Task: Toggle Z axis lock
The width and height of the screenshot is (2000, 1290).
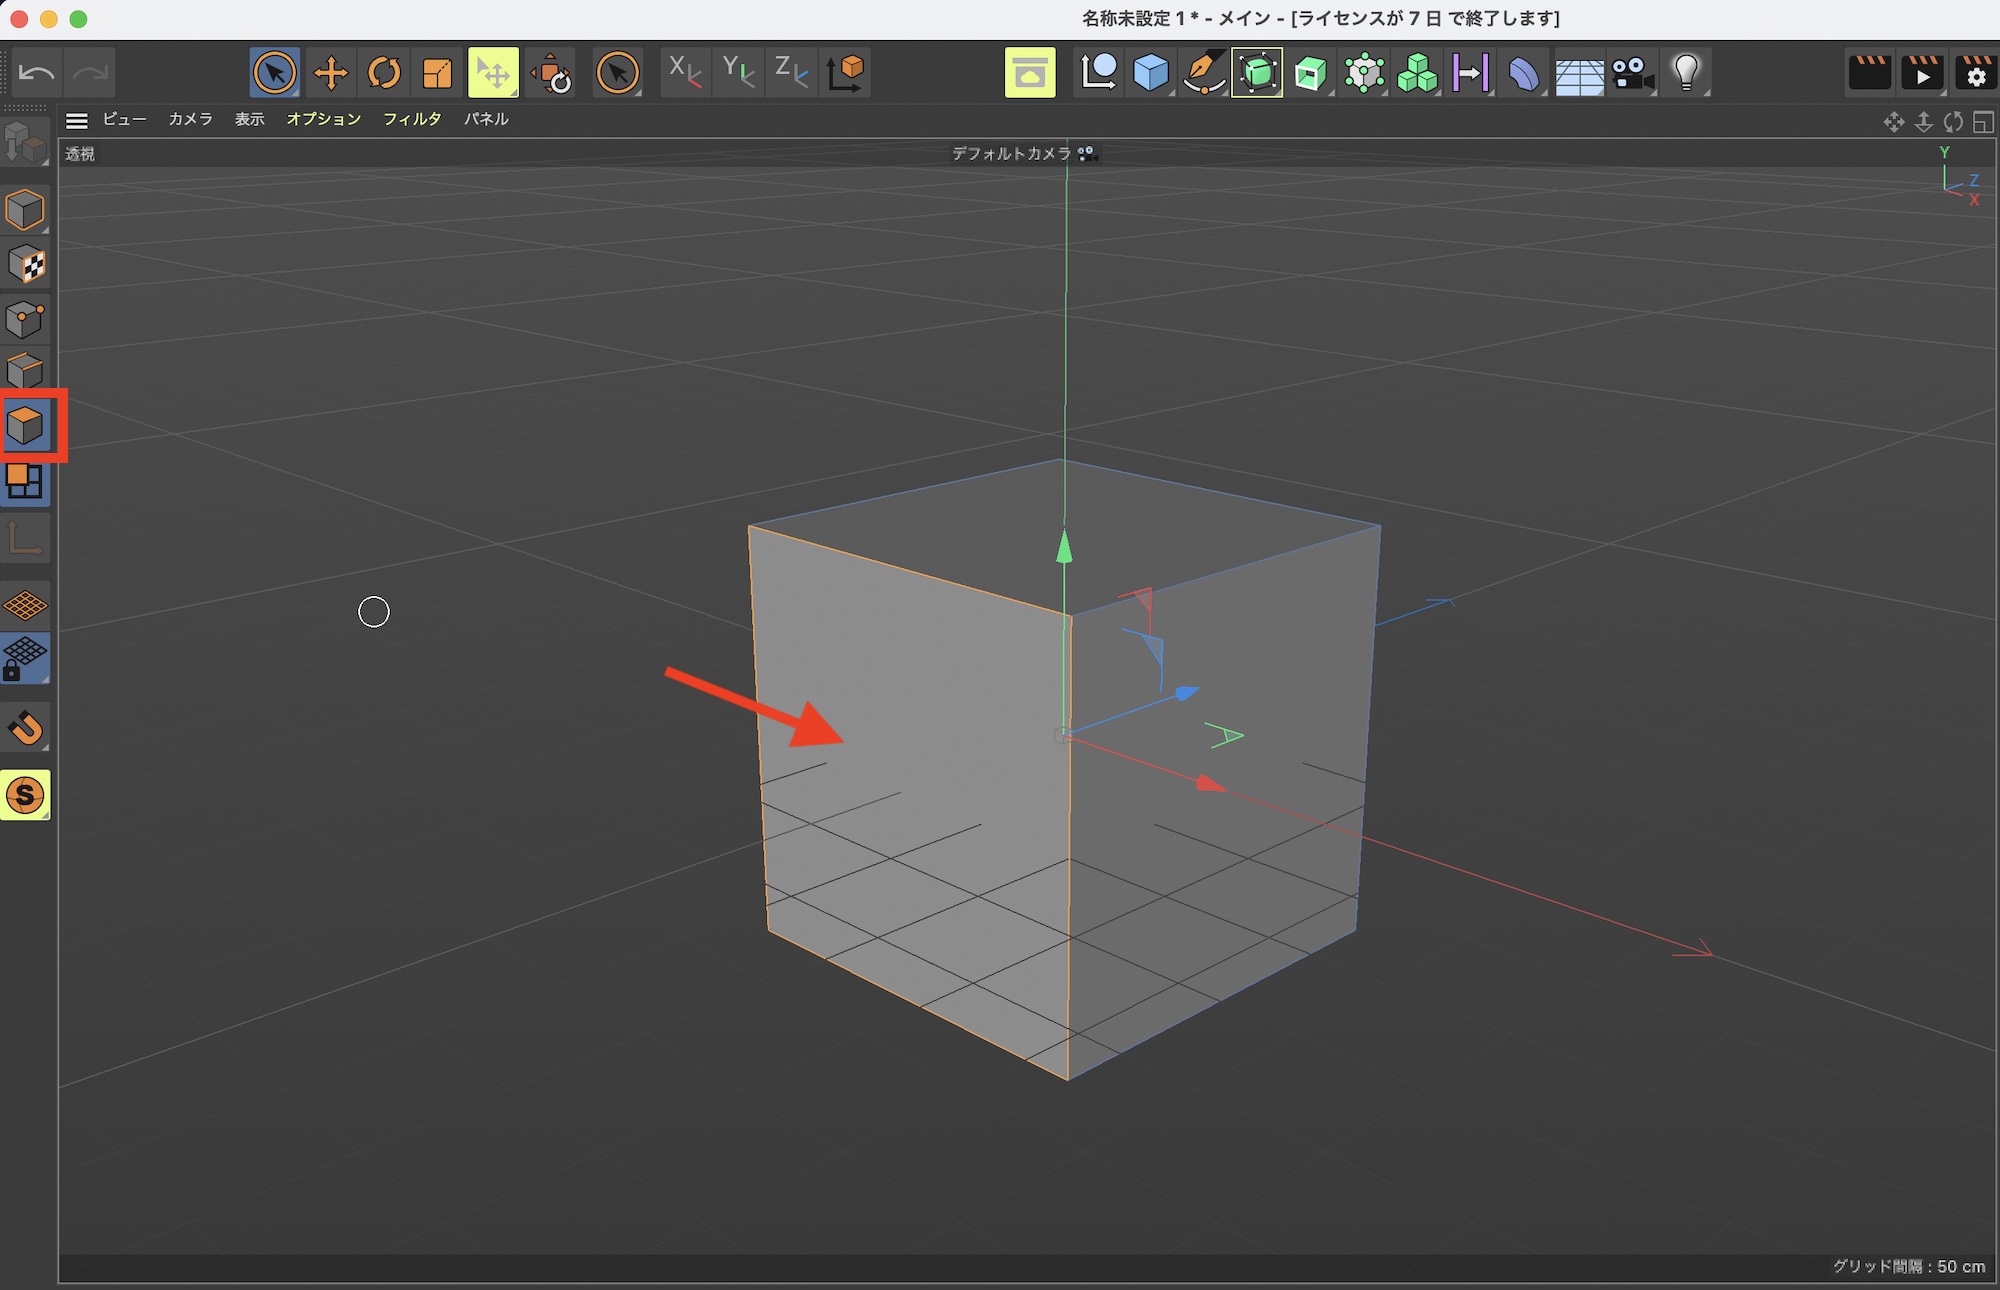Action: tap(791, 73)
